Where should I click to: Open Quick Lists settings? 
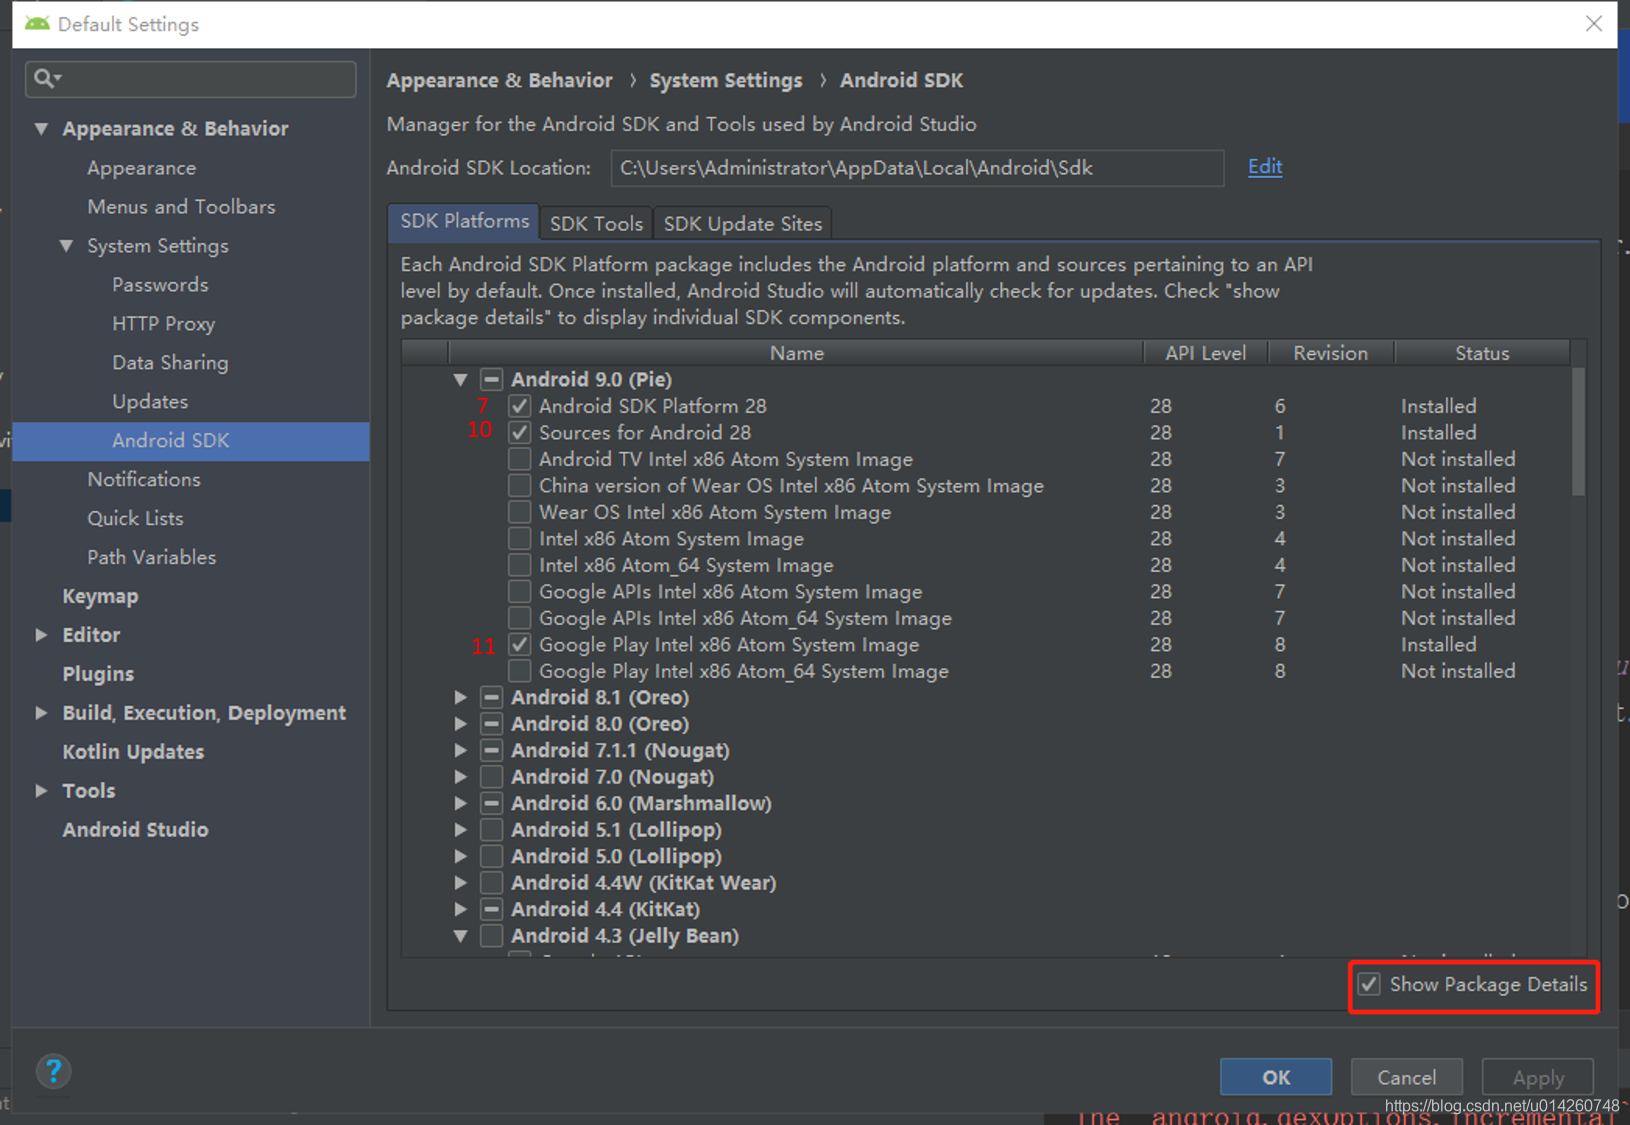tap(135, 519)
